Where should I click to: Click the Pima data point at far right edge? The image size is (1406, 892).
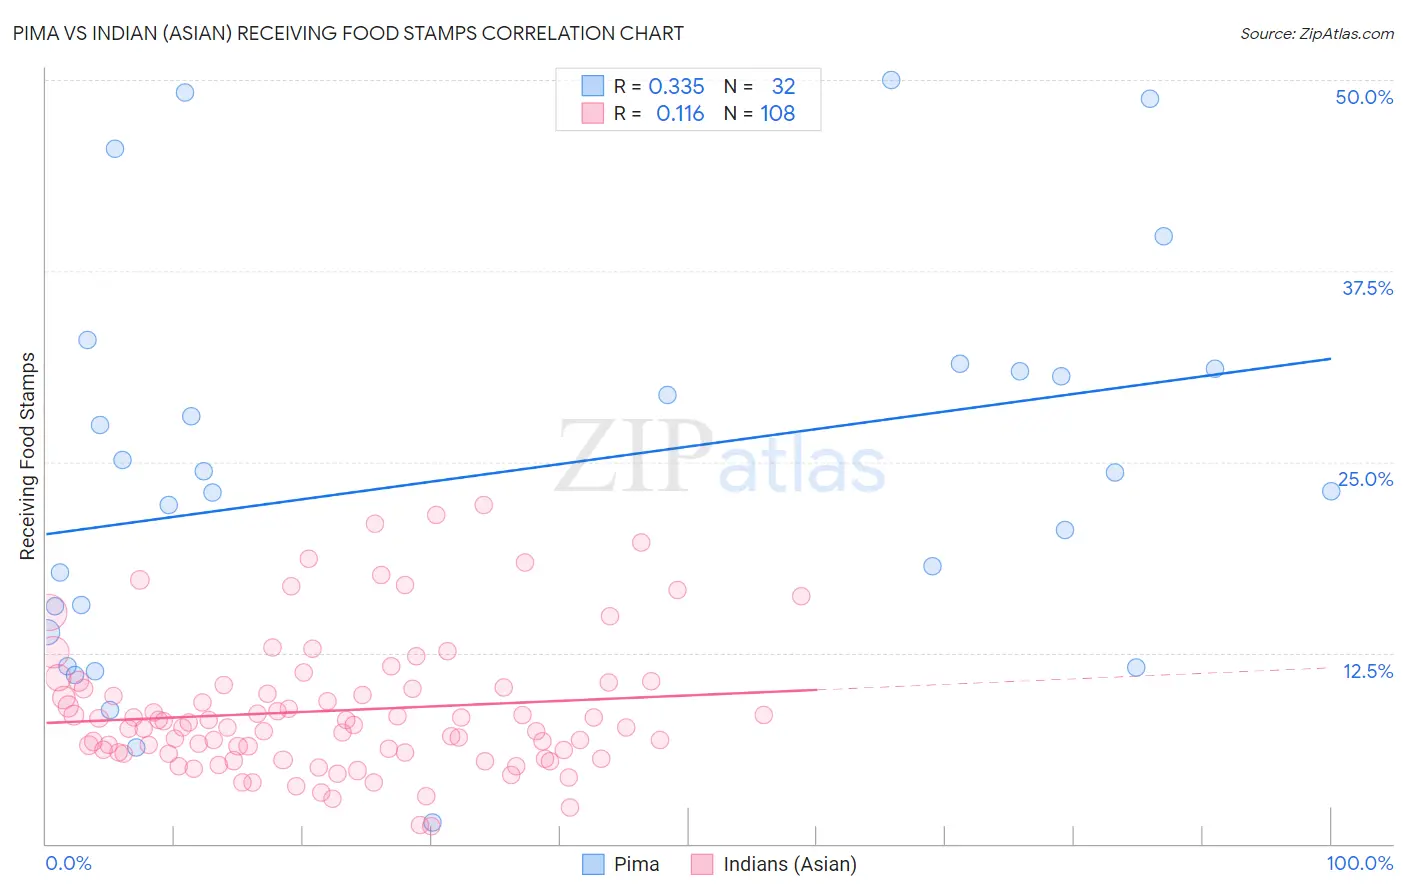click(x=1331, y=491)
